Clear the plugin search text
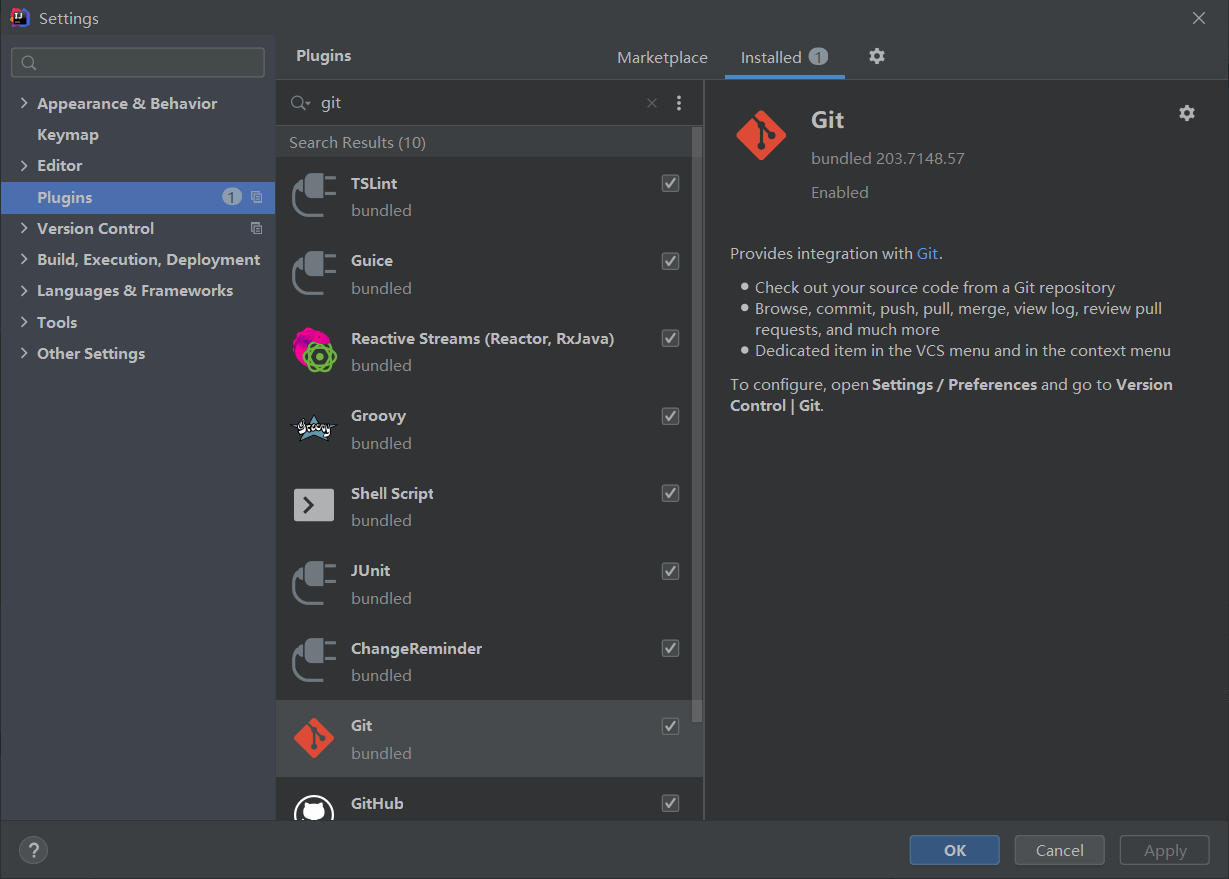 pos(652,103)
